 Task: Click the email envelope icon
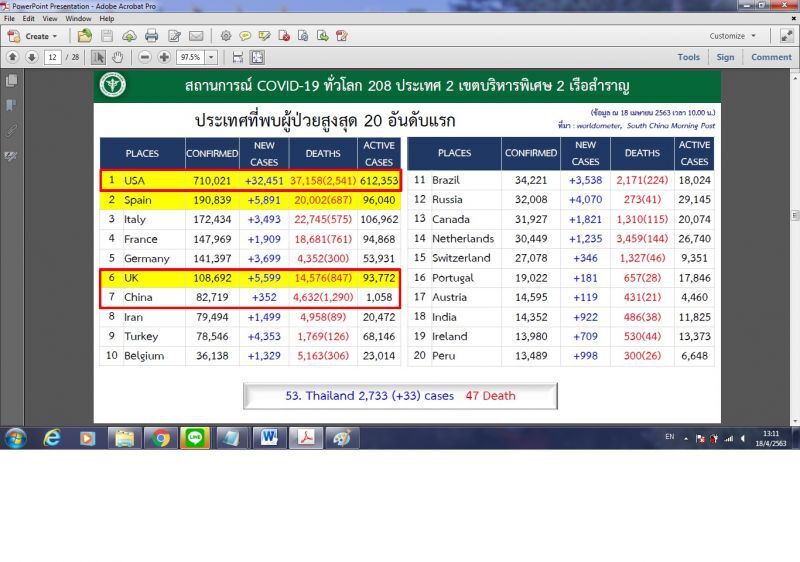pyautogui.click(x=196, y=36)
